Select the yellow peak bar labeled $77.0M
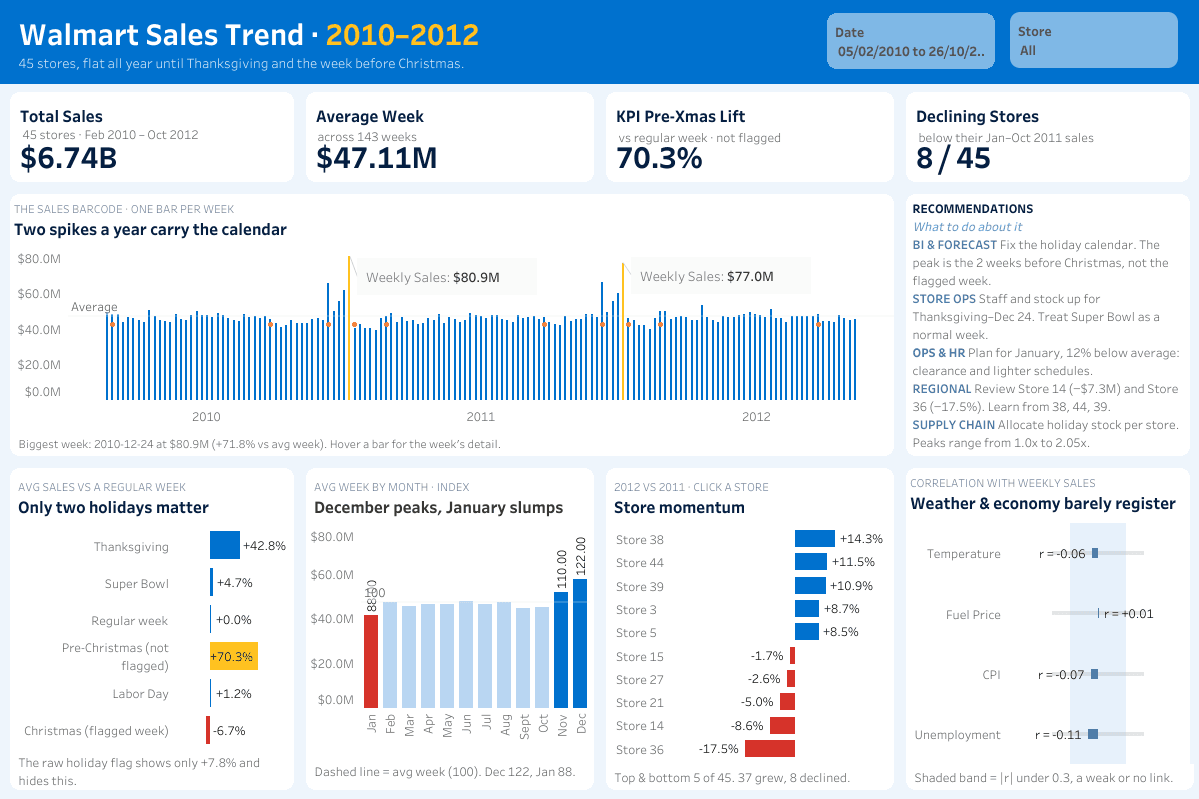The width and height of the screenshot is (1199, 799). coord(622,332)
